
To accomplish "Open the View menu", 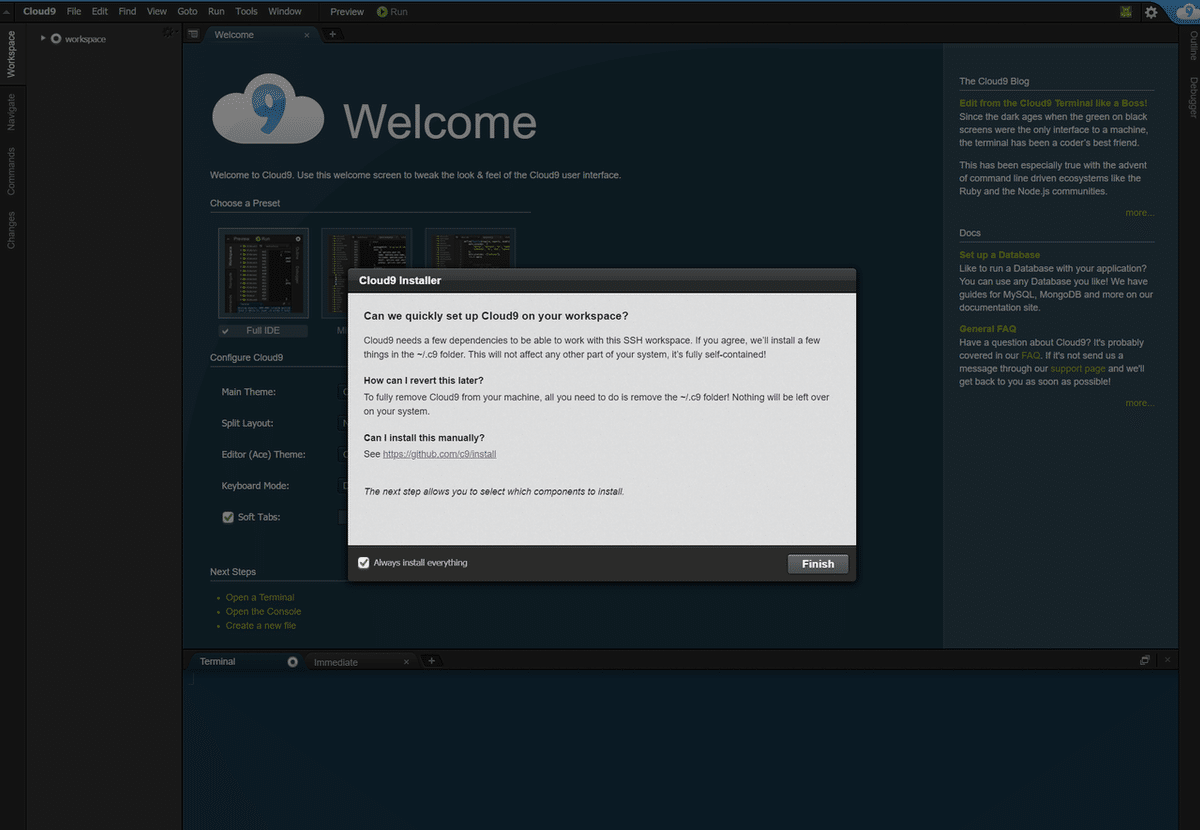I will coord(157,12).
